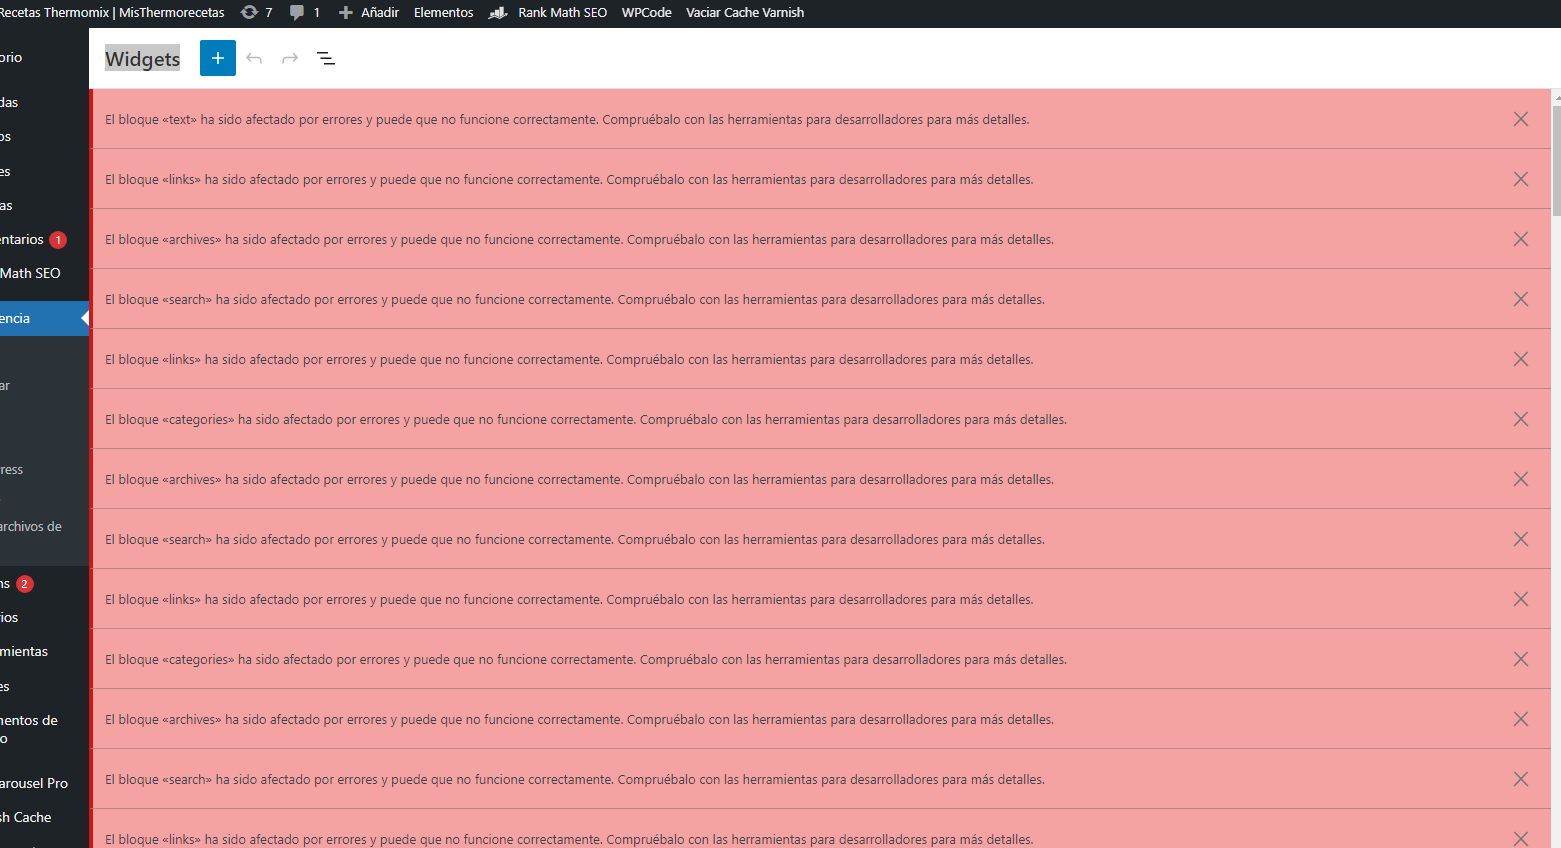Image resolution: width=1561 pixels, height=848 pixels.
Task: Open the comments icon in admin bar
Action: click(304, 12)
